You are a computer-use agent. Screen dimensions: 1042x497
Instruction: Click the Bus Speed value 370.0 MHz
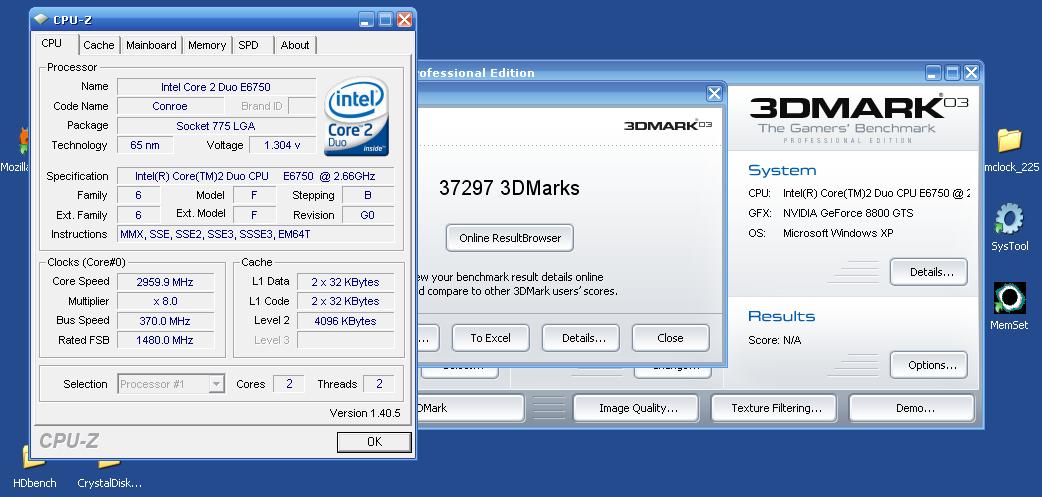tap(165, 321)
